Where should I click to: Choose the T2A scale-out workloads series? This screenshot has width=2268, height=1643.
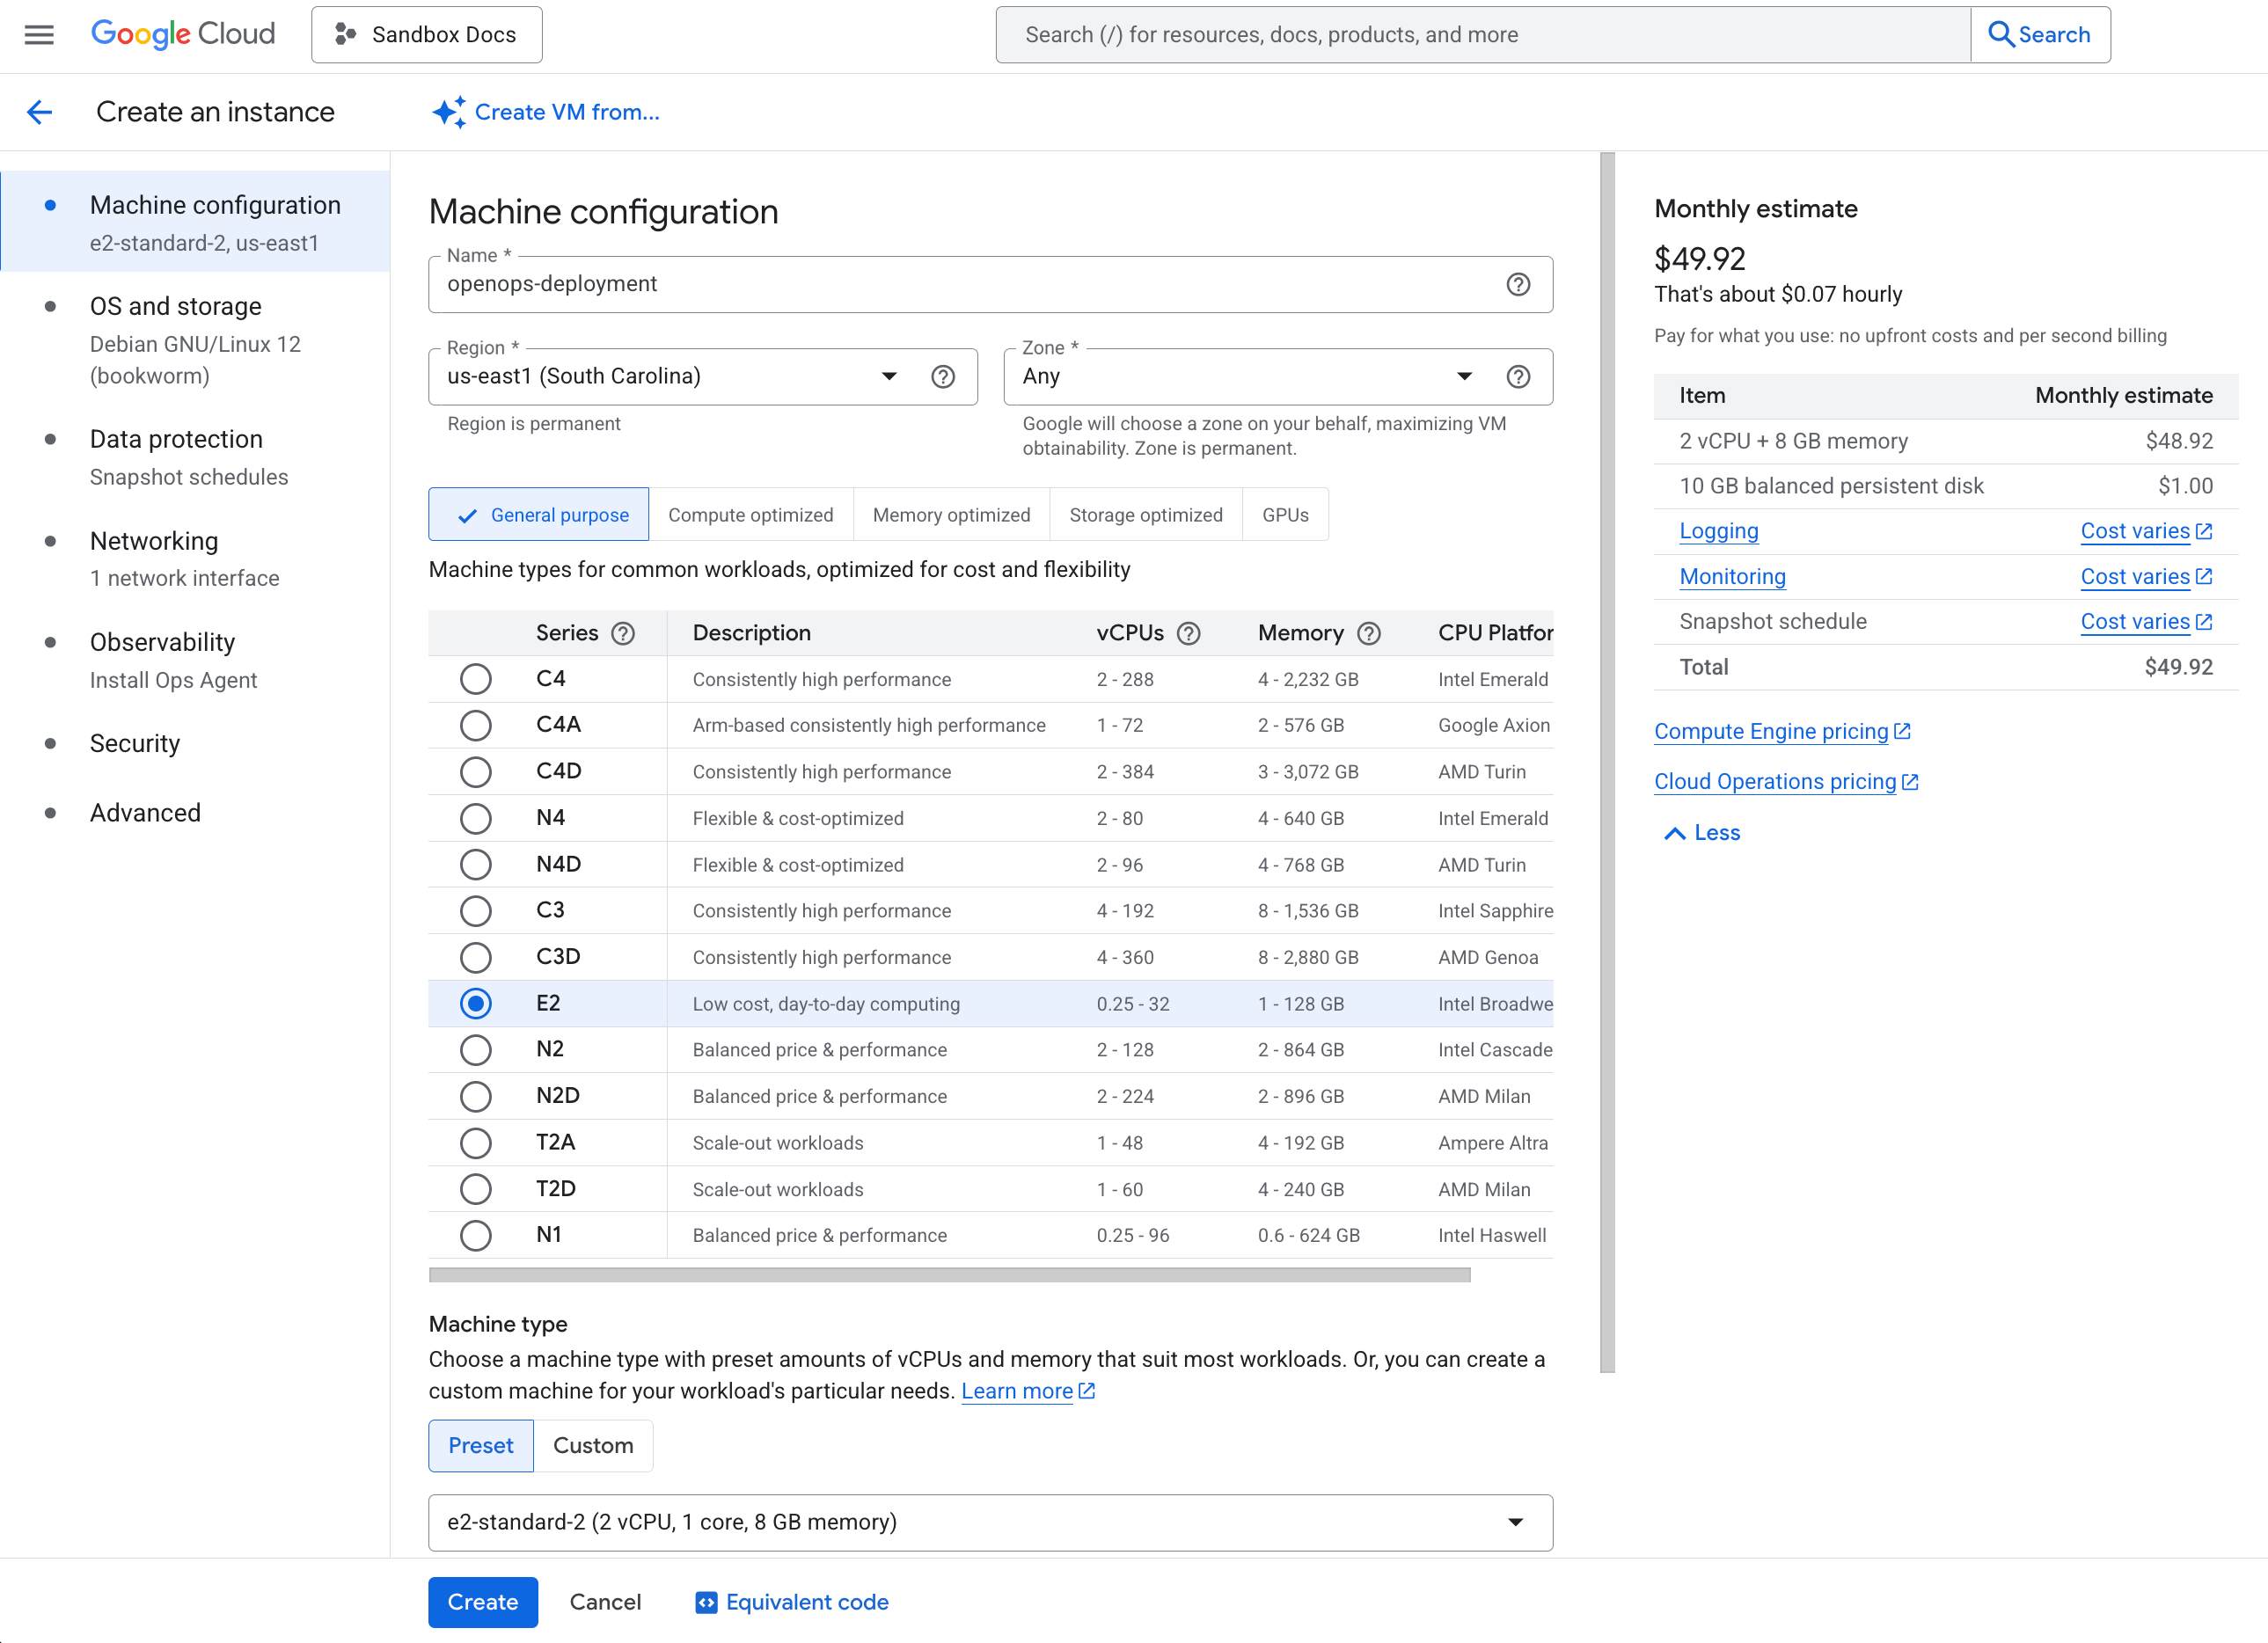click(476, 1142)
